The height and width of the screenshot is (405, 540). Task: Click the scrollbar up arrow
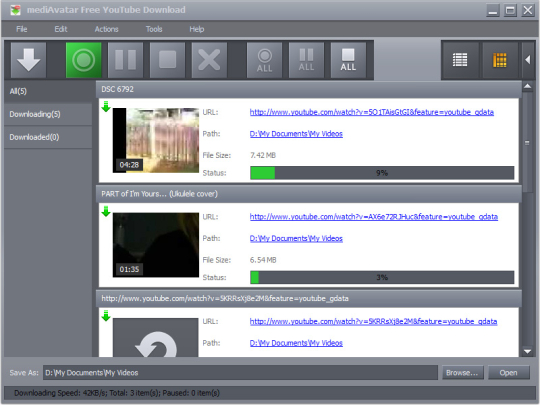(x=527, y=86)
